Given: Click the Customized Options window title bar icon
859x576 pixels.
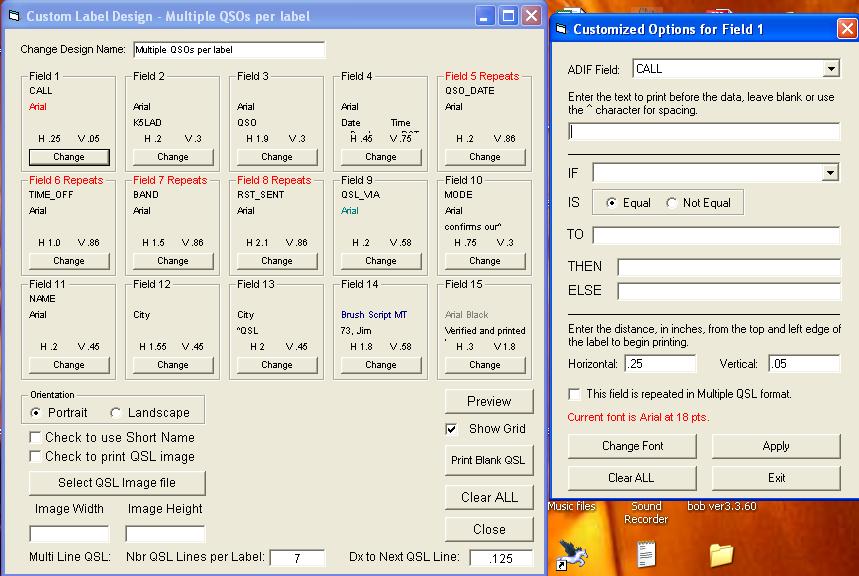Looking at the screenshot, I should 561,29.
